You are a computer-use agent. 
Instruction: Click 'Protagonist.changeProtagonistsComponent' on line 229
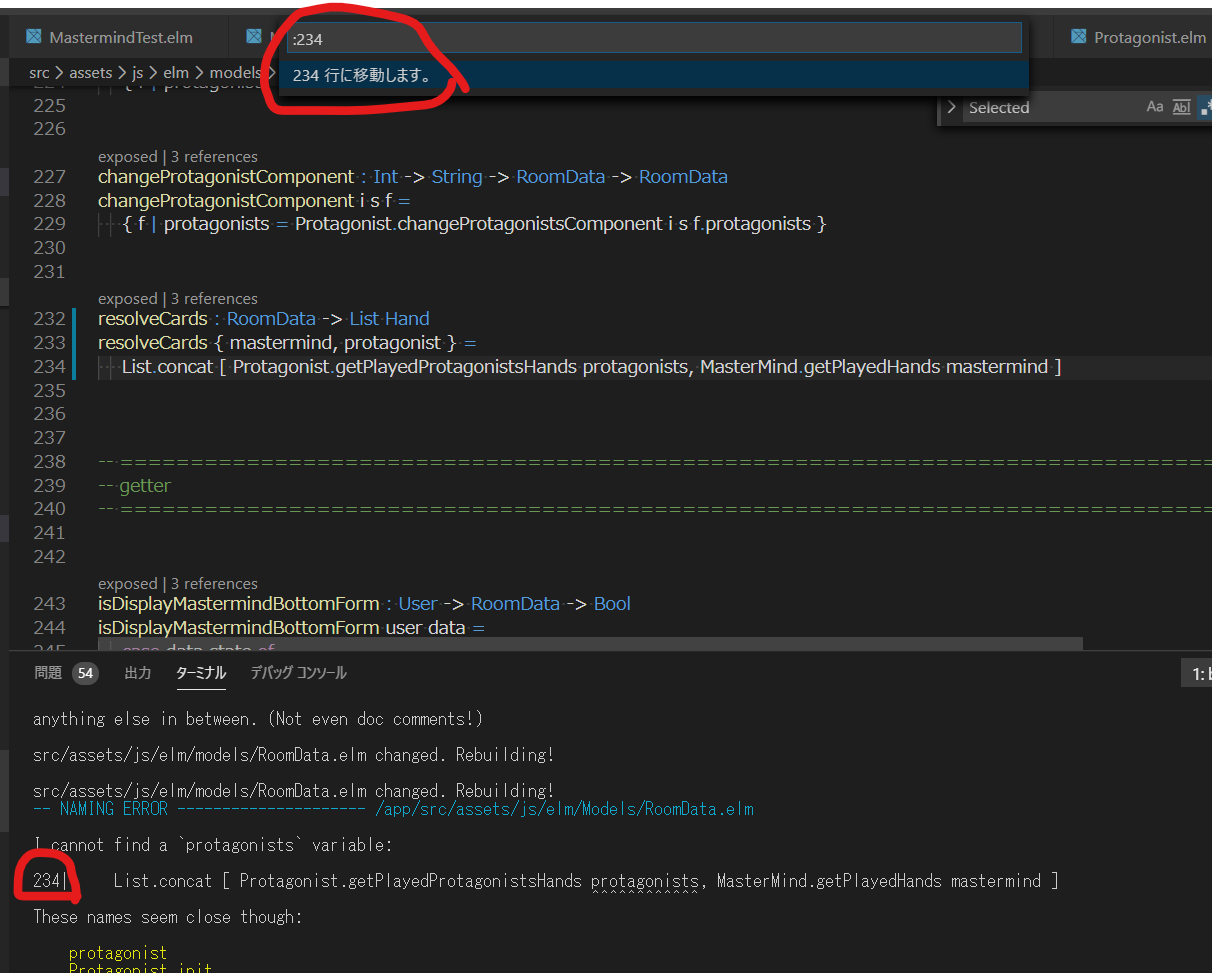477,224
